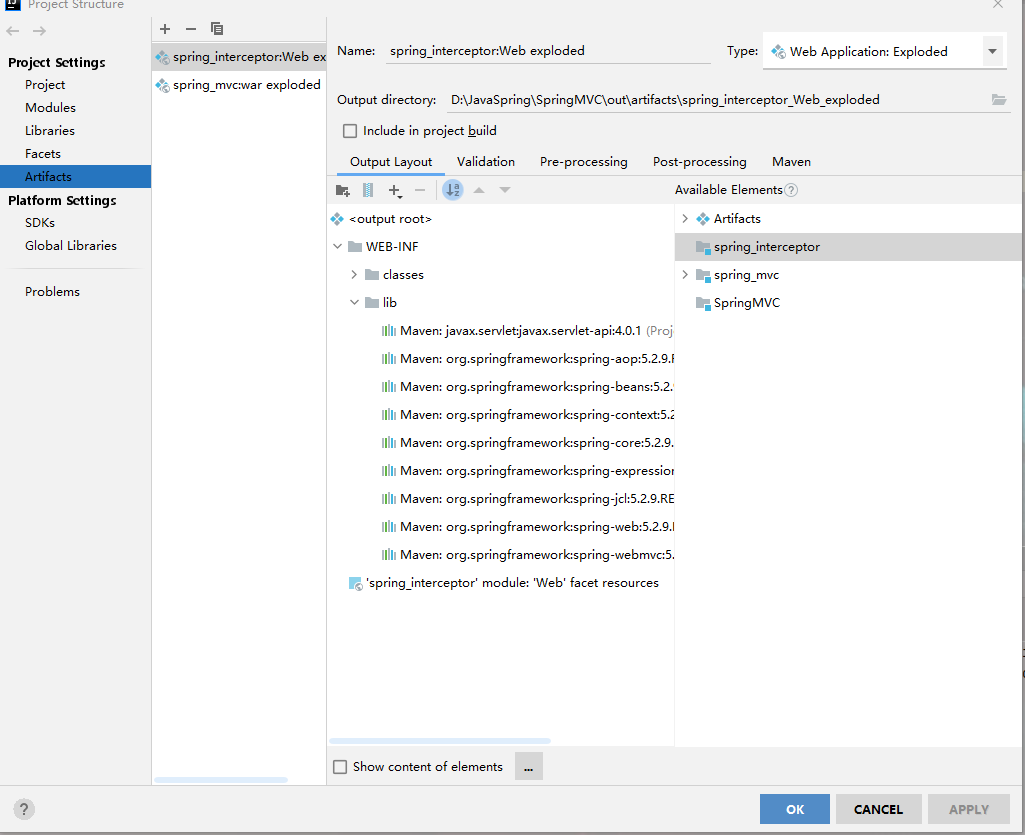
Task: Expand the spring_mvc module node
Action: point(685,275)
